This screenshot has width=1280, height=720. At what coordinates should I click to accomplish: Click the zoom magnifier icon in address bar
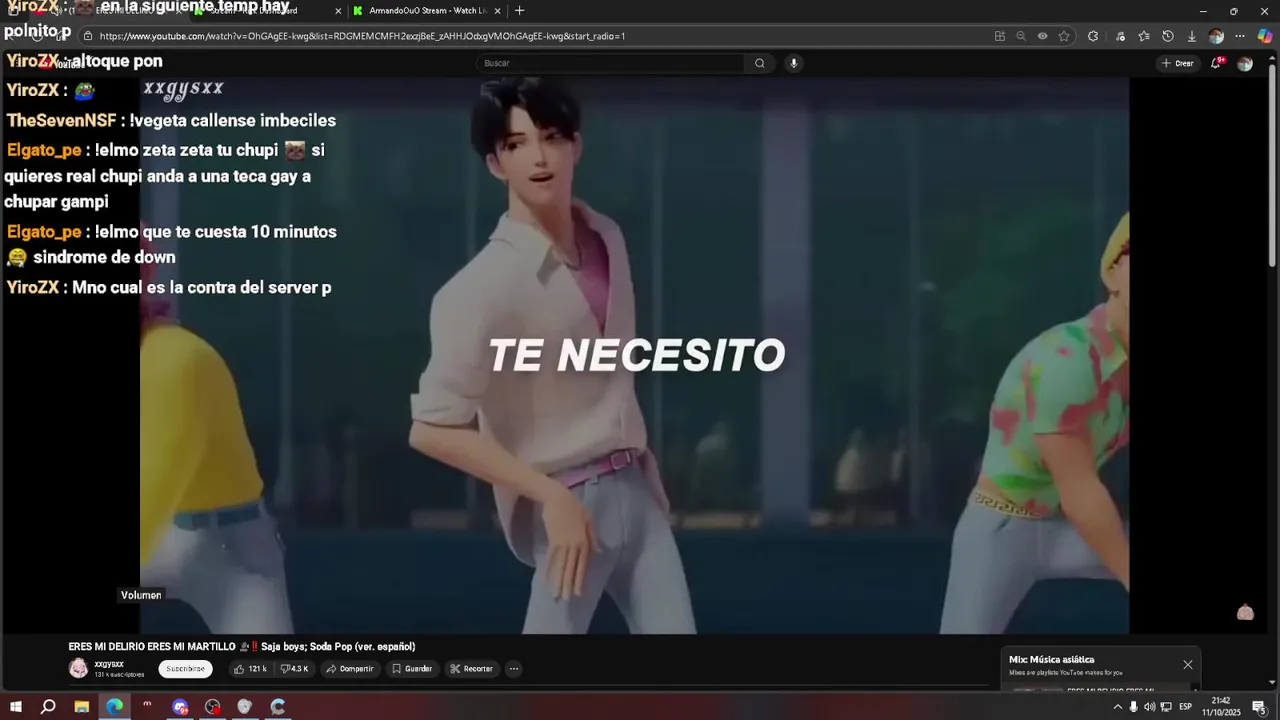[1021, 36]
